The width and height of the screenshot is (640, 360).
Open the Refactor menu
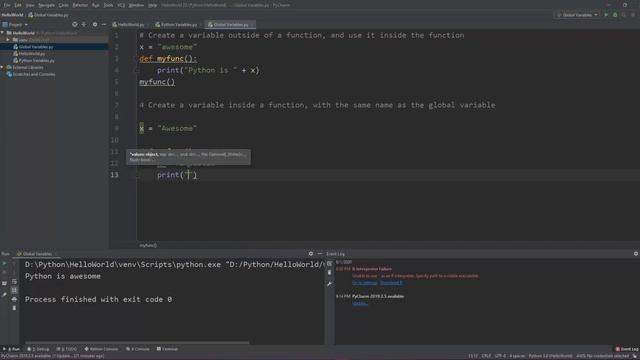click(x=80, y=5)
